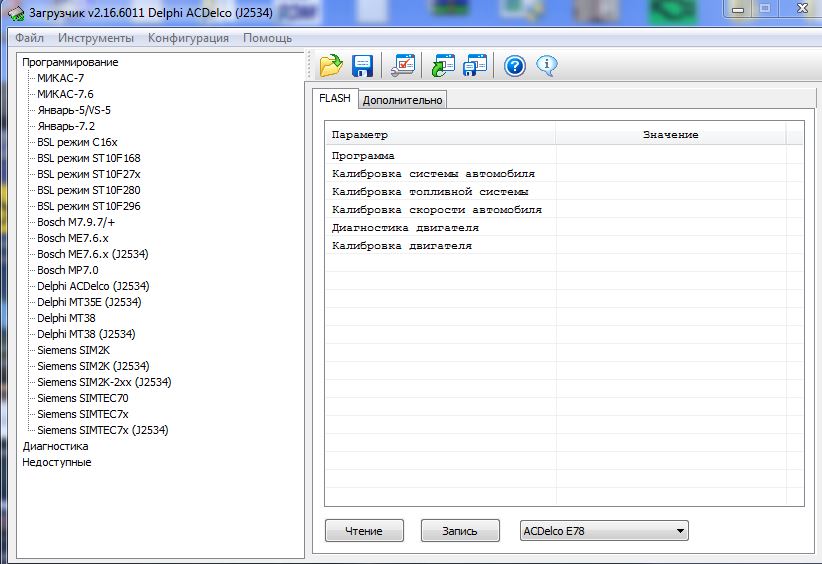This screenshot has width=822, height=564.
Task: Minimize the Загрузчик window
Action: click(738, 9)
